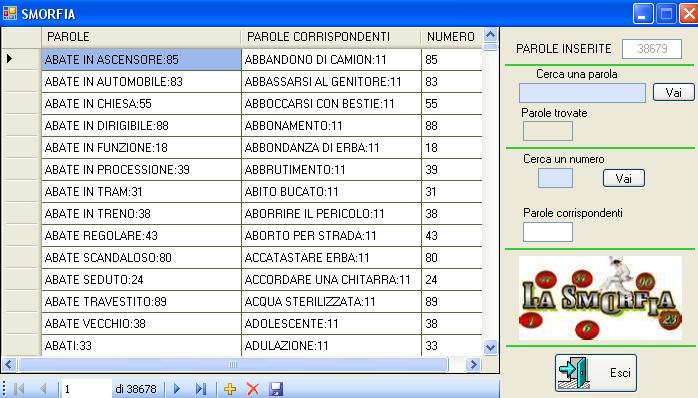The height and width of the screenshot is (398, 698).
Task: Click Vai next to Cerca una parola
Action: [674, 92]
